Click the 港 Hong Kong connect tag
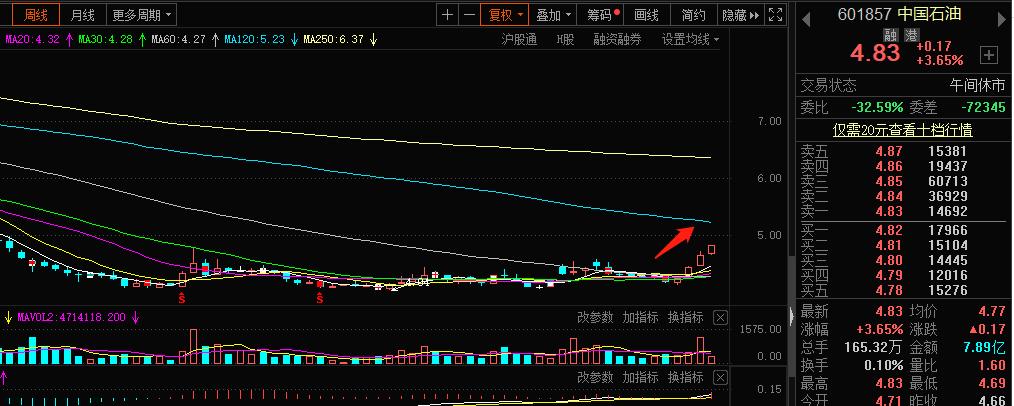 coord(912,35)
